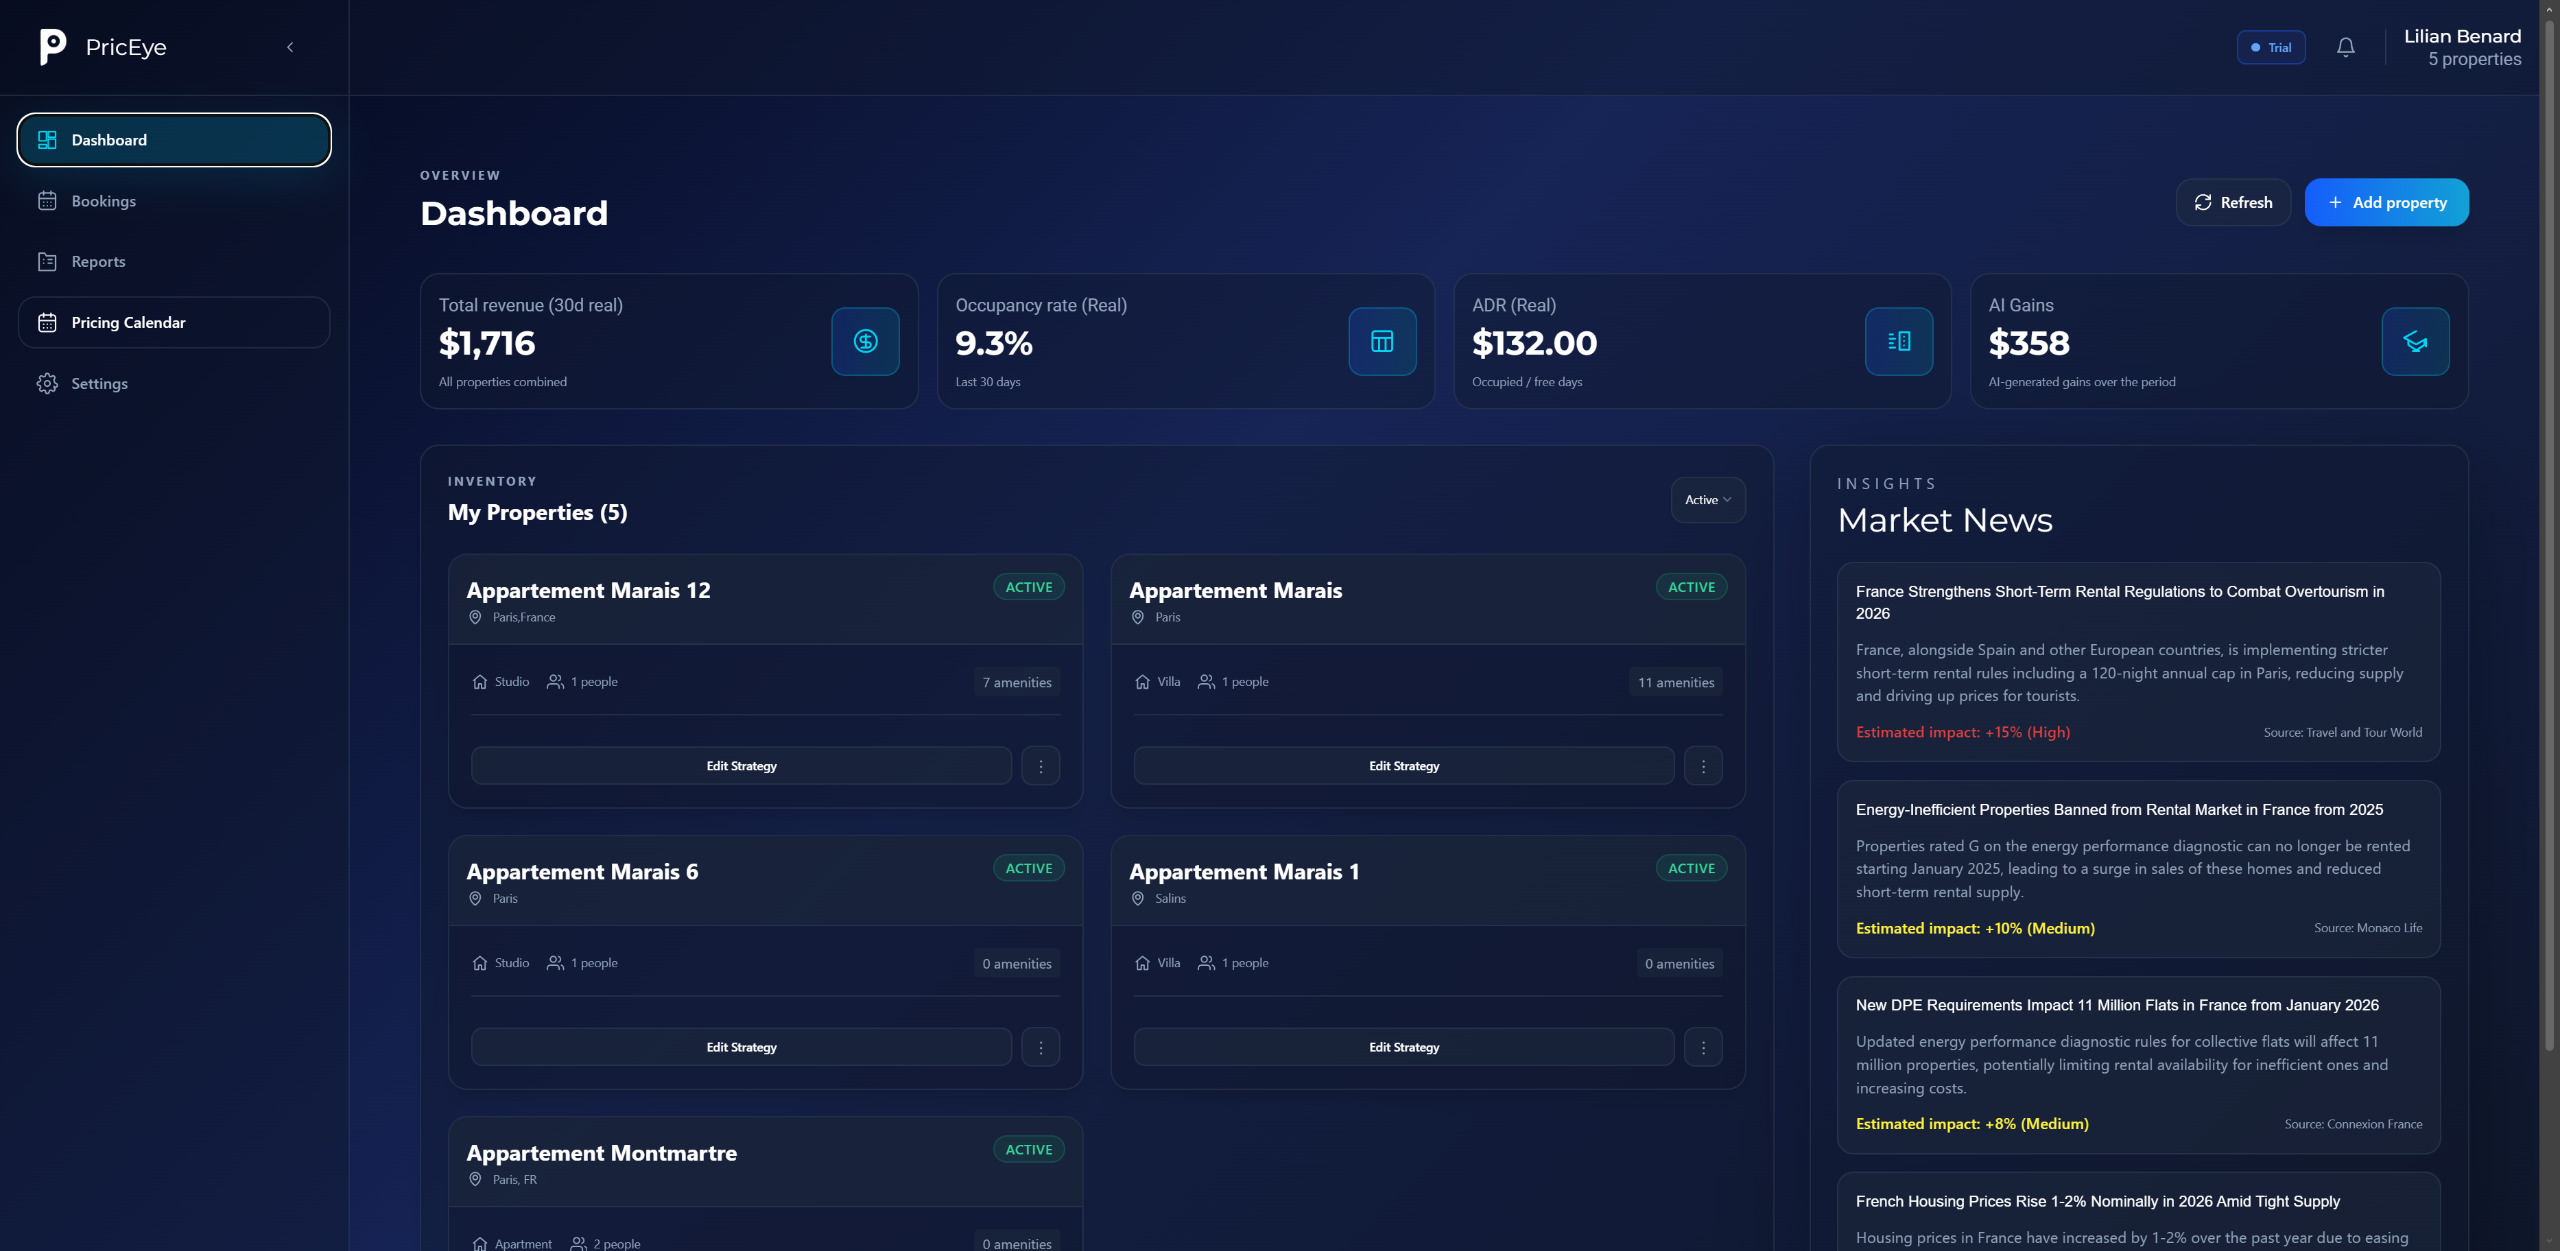Open the Active properties filter dropdown
2560x1251 pixels.
1707,500
